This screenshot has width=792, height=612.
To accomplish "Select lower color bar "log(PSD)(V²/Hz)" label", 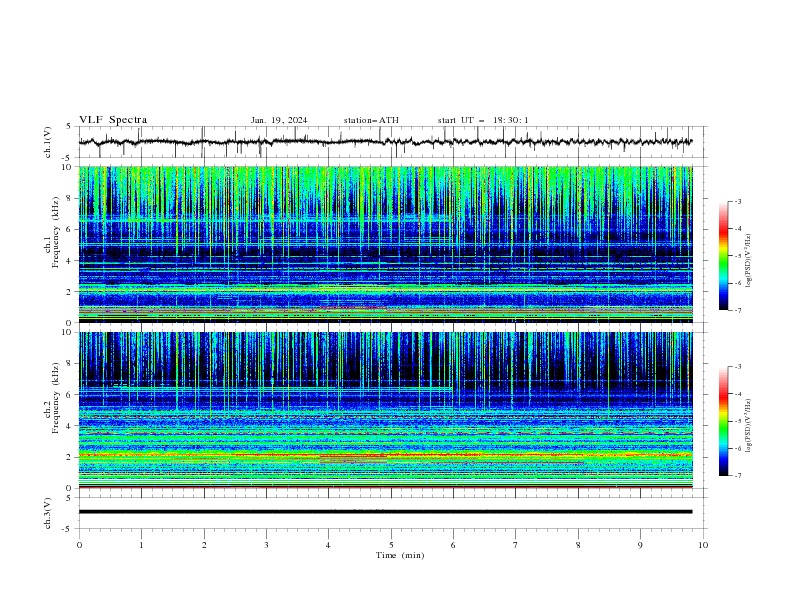I will (x=749, y=426).
